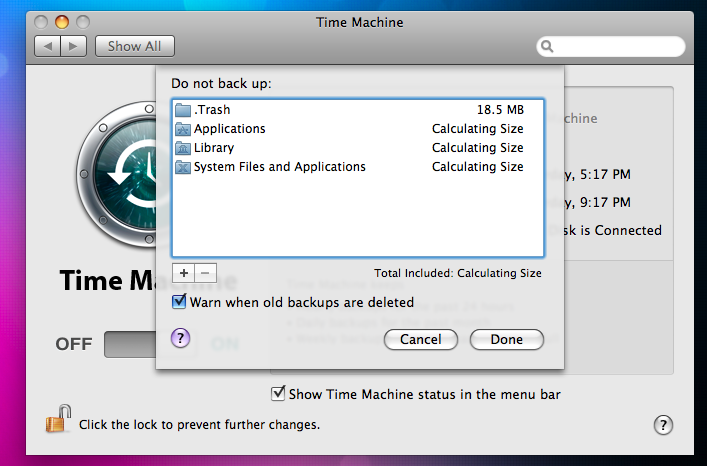Screen dimensions: 707x466
Task: Toggle Show Time Machine status in menu bar
Action: point(278,393)
